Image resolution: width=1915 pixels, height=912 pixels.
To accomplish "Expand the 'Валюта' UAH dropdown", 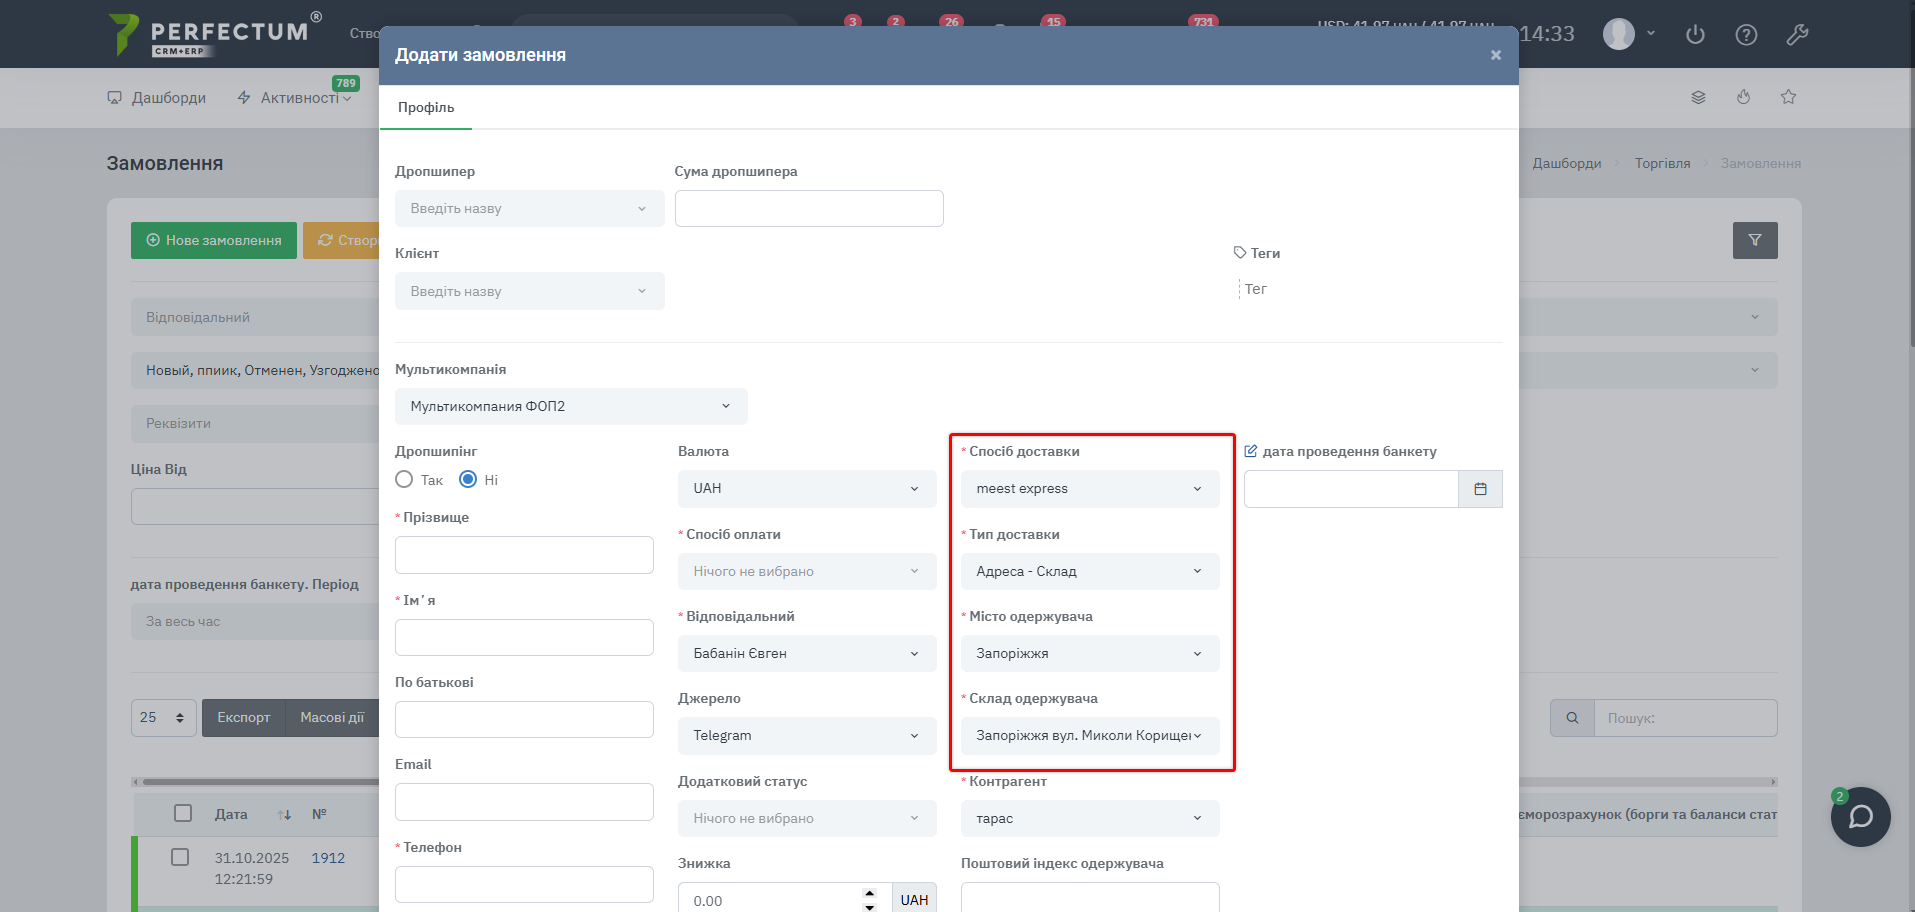I will click(806, 489).
